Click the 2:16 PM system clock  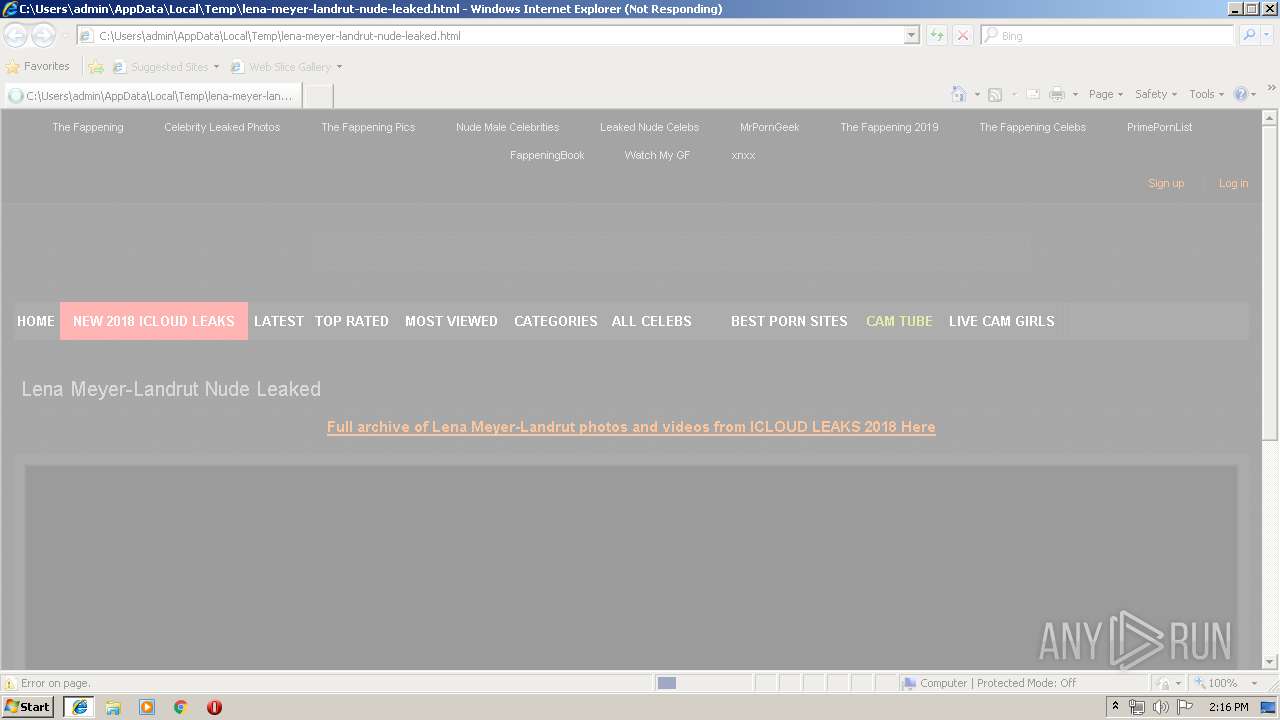[1228, 707]
